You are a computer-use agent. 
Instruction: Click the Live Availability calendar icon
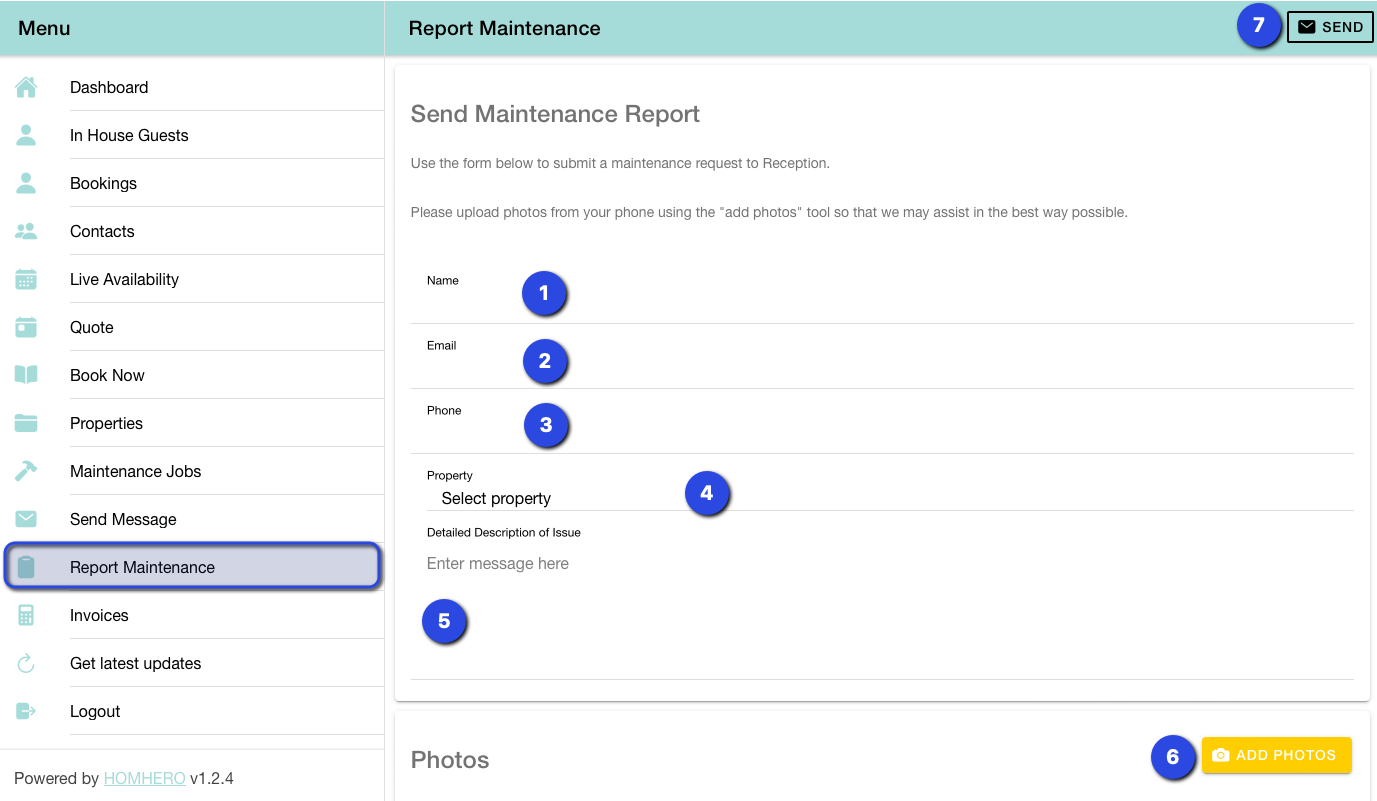(x=26, y=280)
